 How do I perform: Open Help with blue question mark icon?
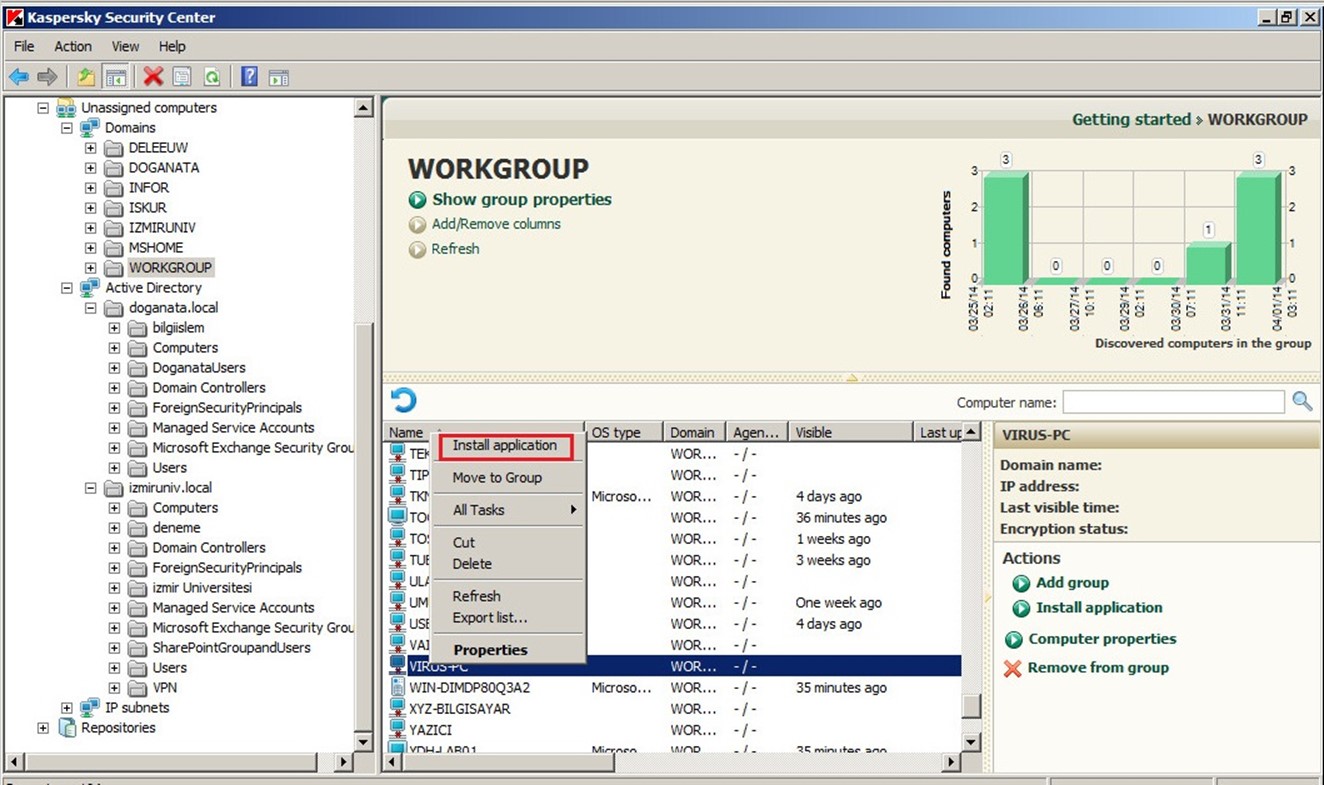[x=250, y=77]
